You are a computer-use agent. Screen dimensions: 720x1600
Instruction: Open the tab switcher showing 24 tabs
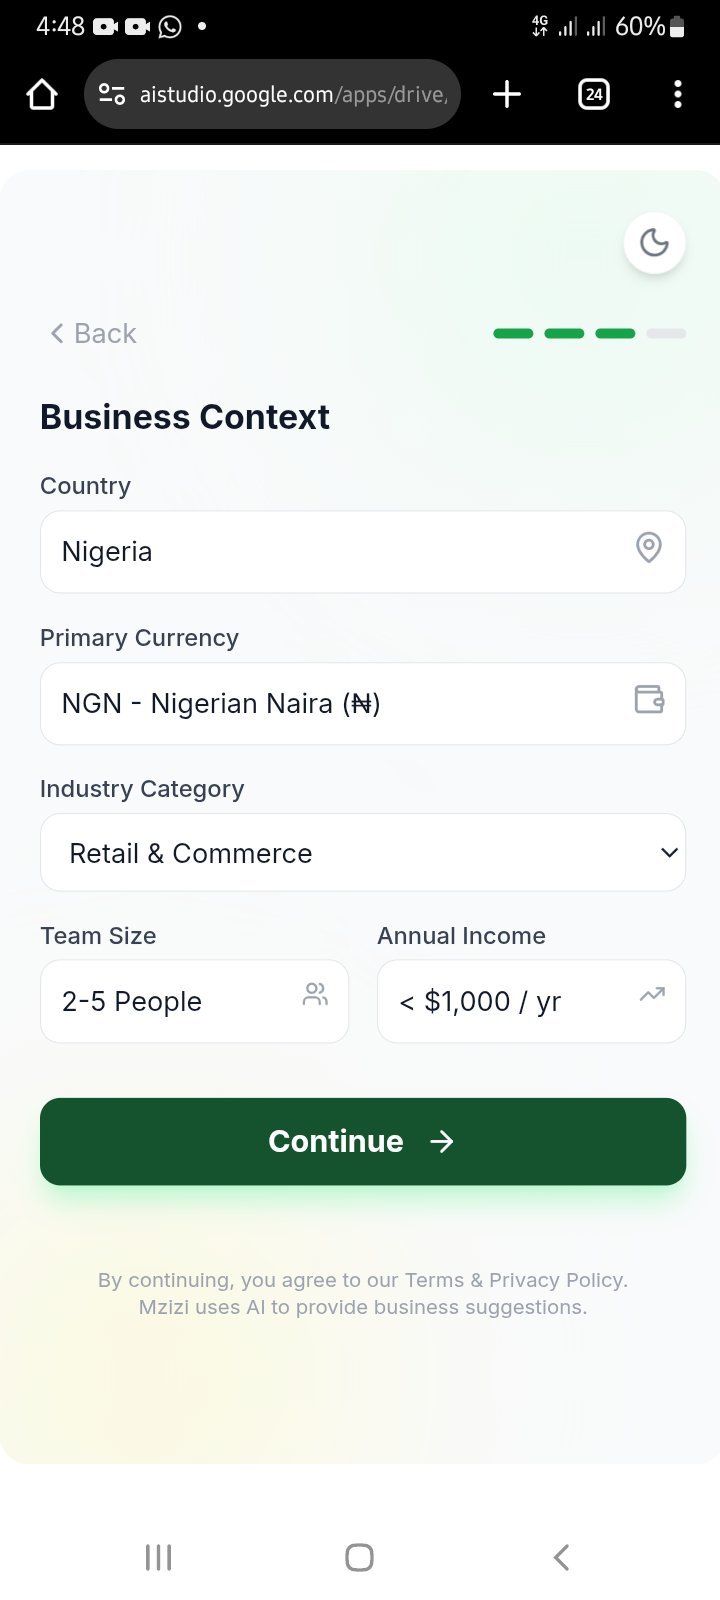coord(594,94)
